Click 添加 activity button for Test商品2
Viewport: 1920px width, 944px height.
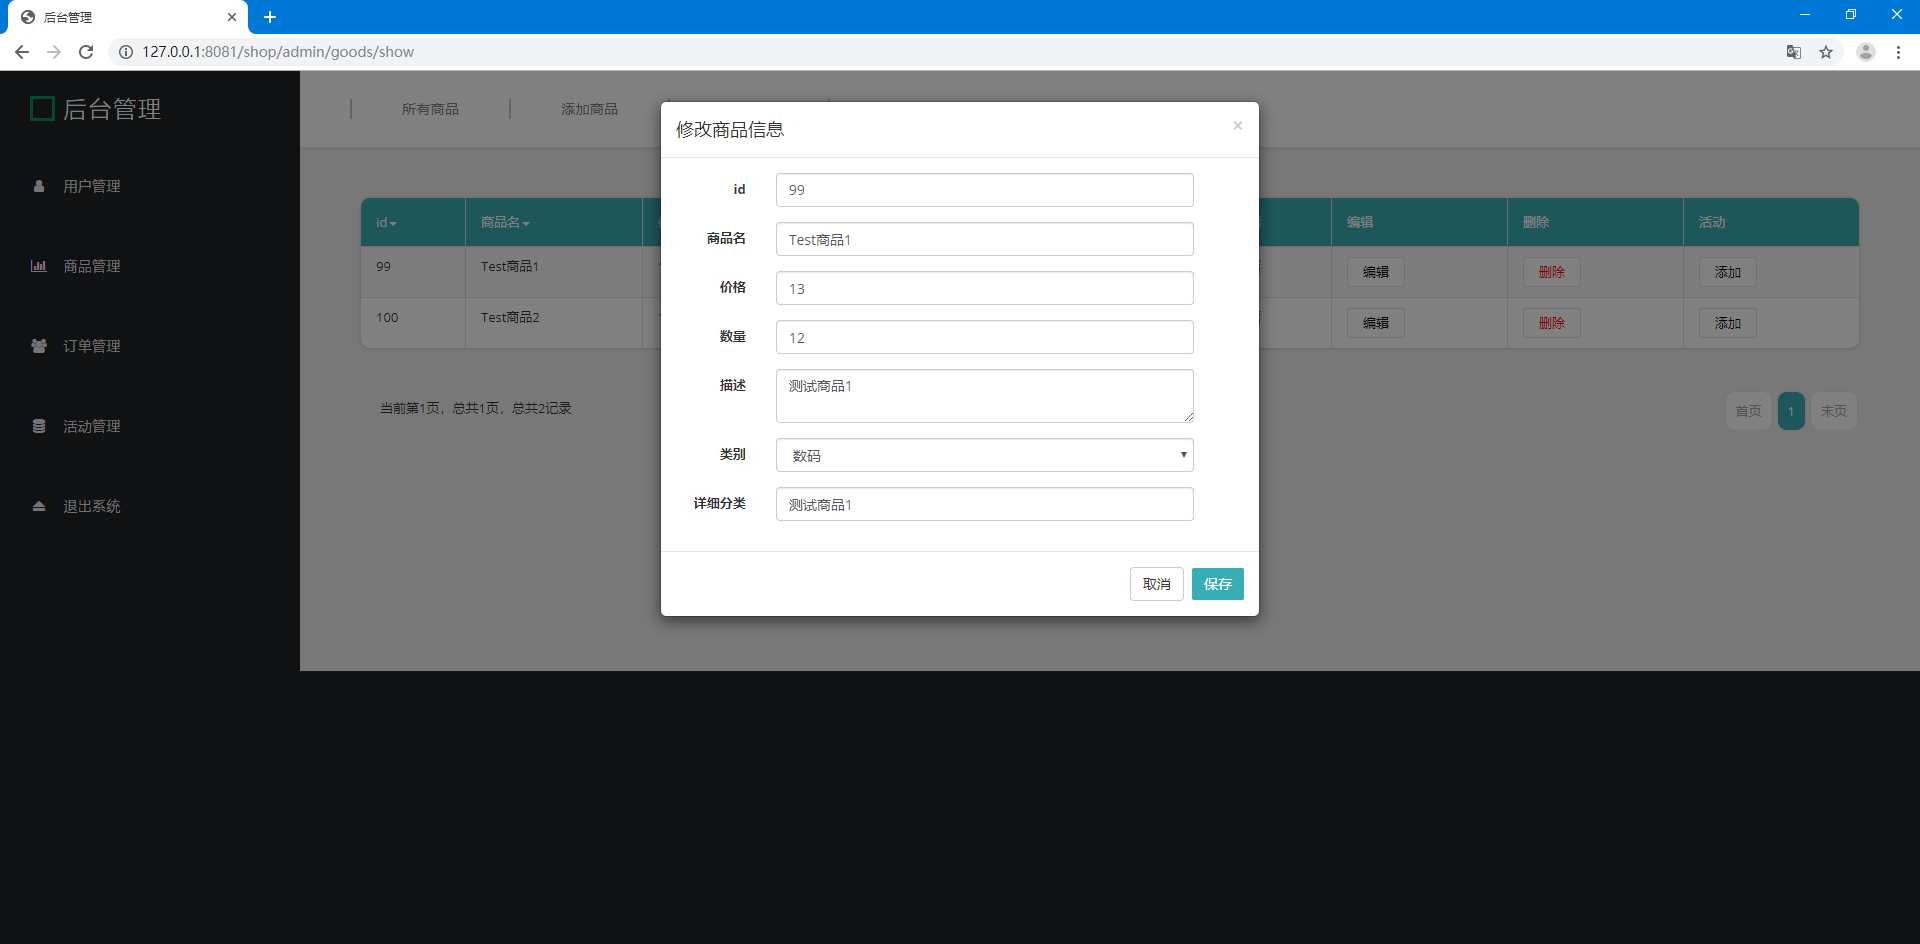[1728, 323]
